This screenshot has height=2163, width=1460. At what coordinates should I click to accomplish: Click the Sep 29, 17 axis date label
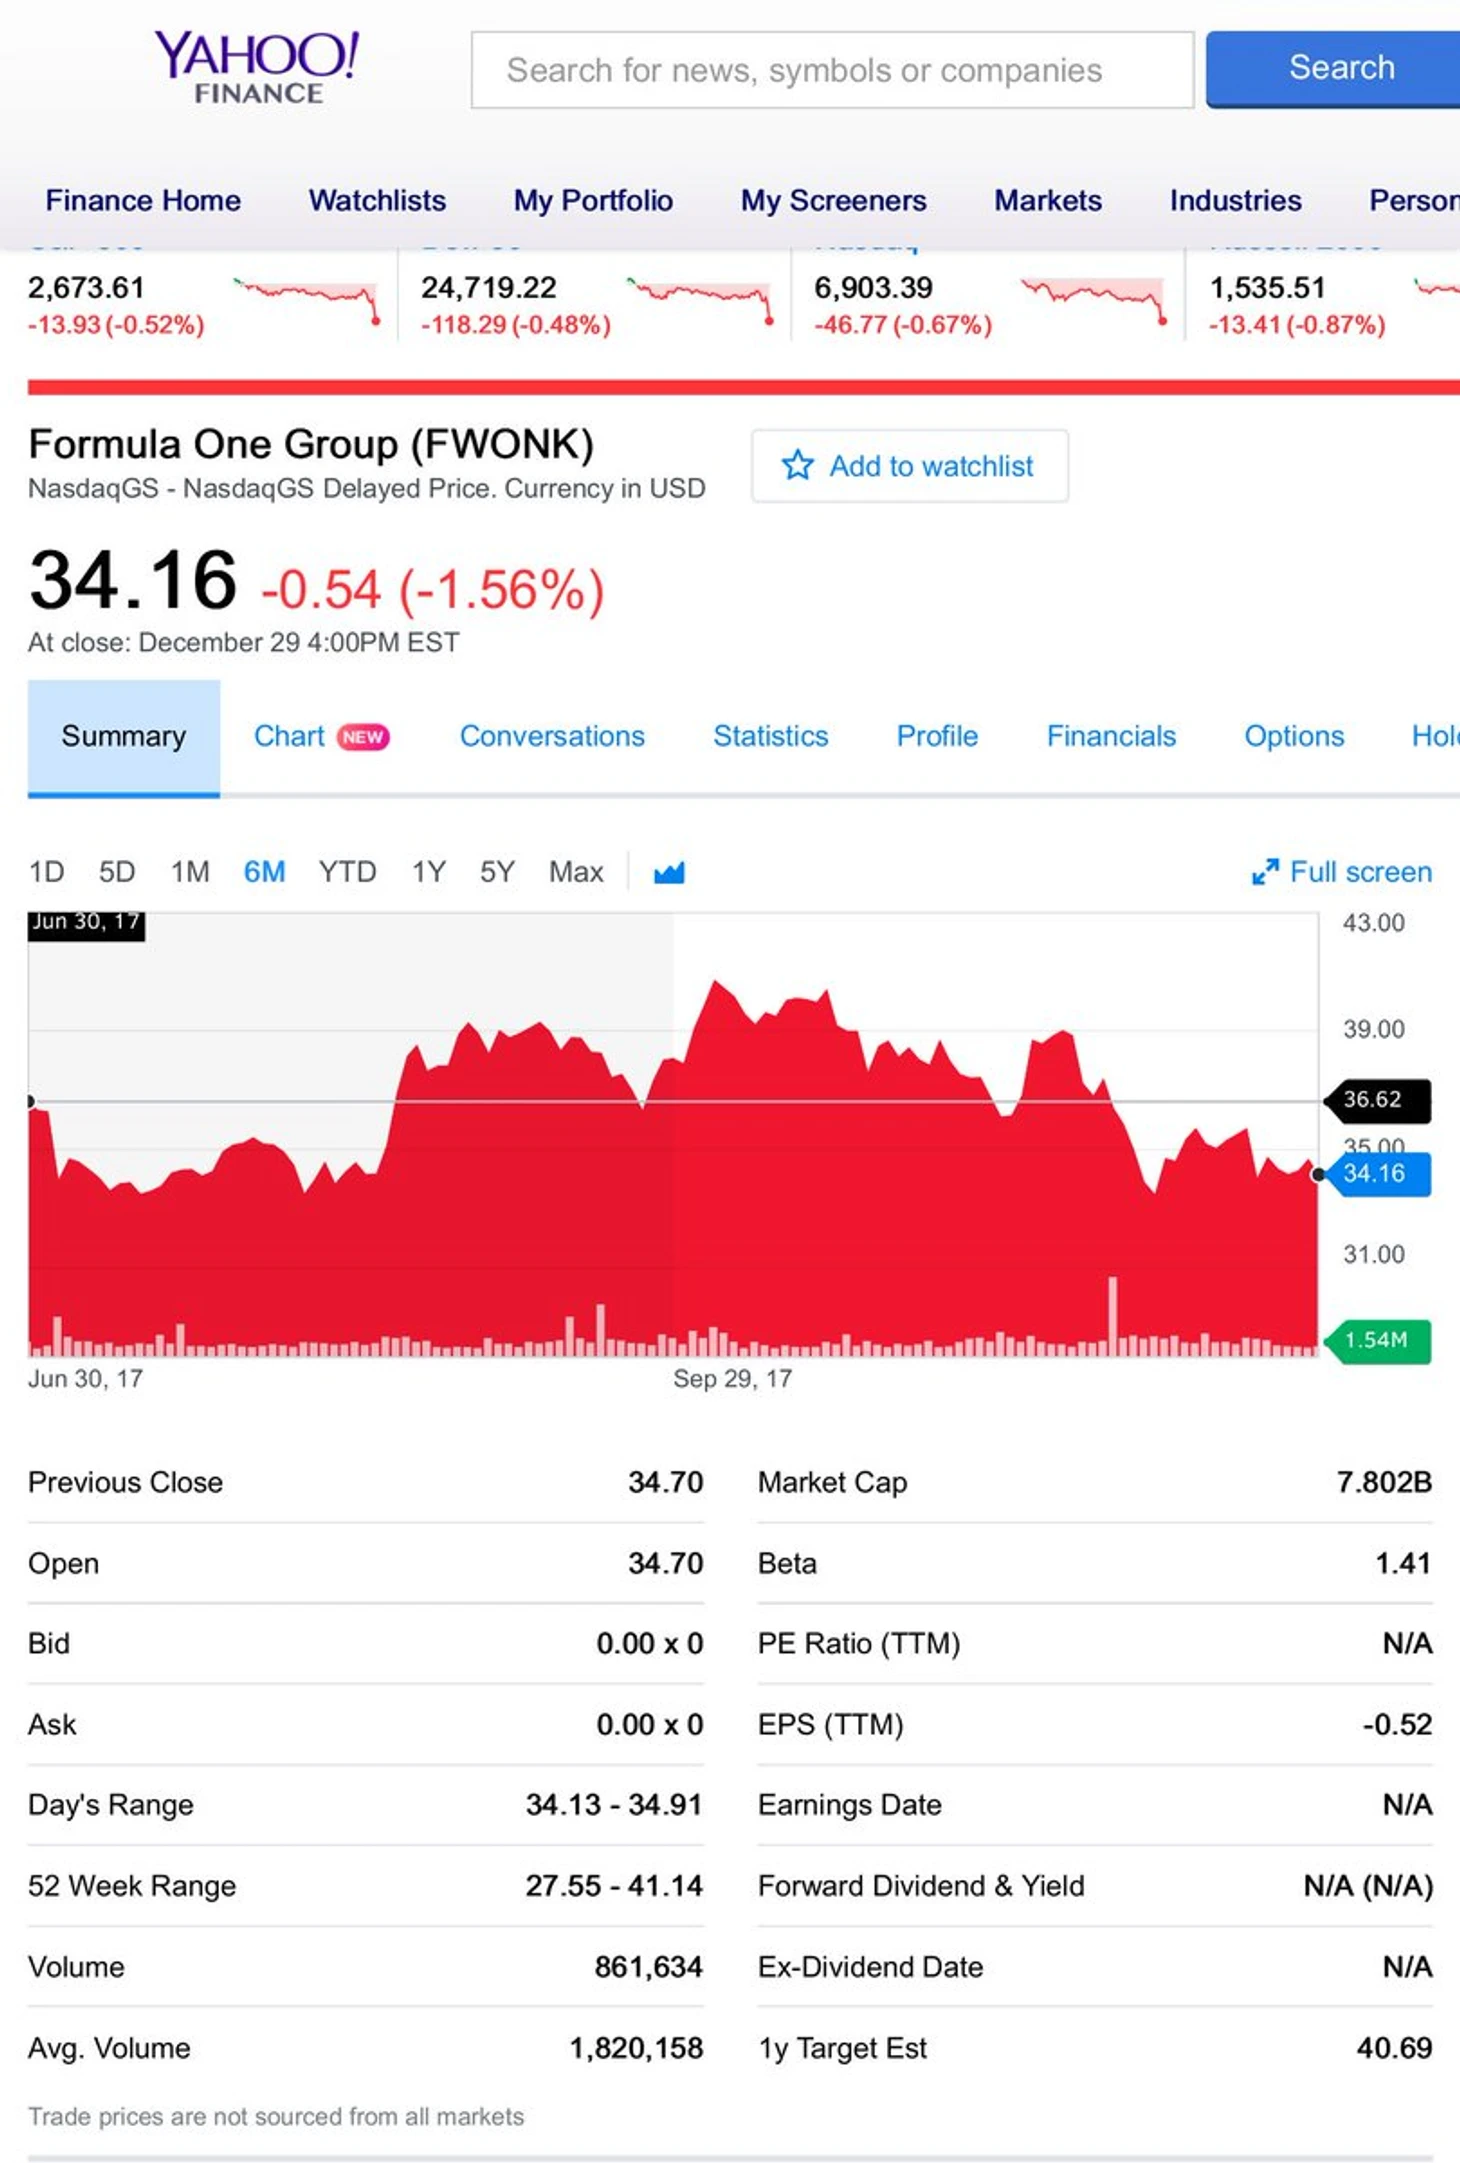pyautogui.click(x=732, y=1379)
